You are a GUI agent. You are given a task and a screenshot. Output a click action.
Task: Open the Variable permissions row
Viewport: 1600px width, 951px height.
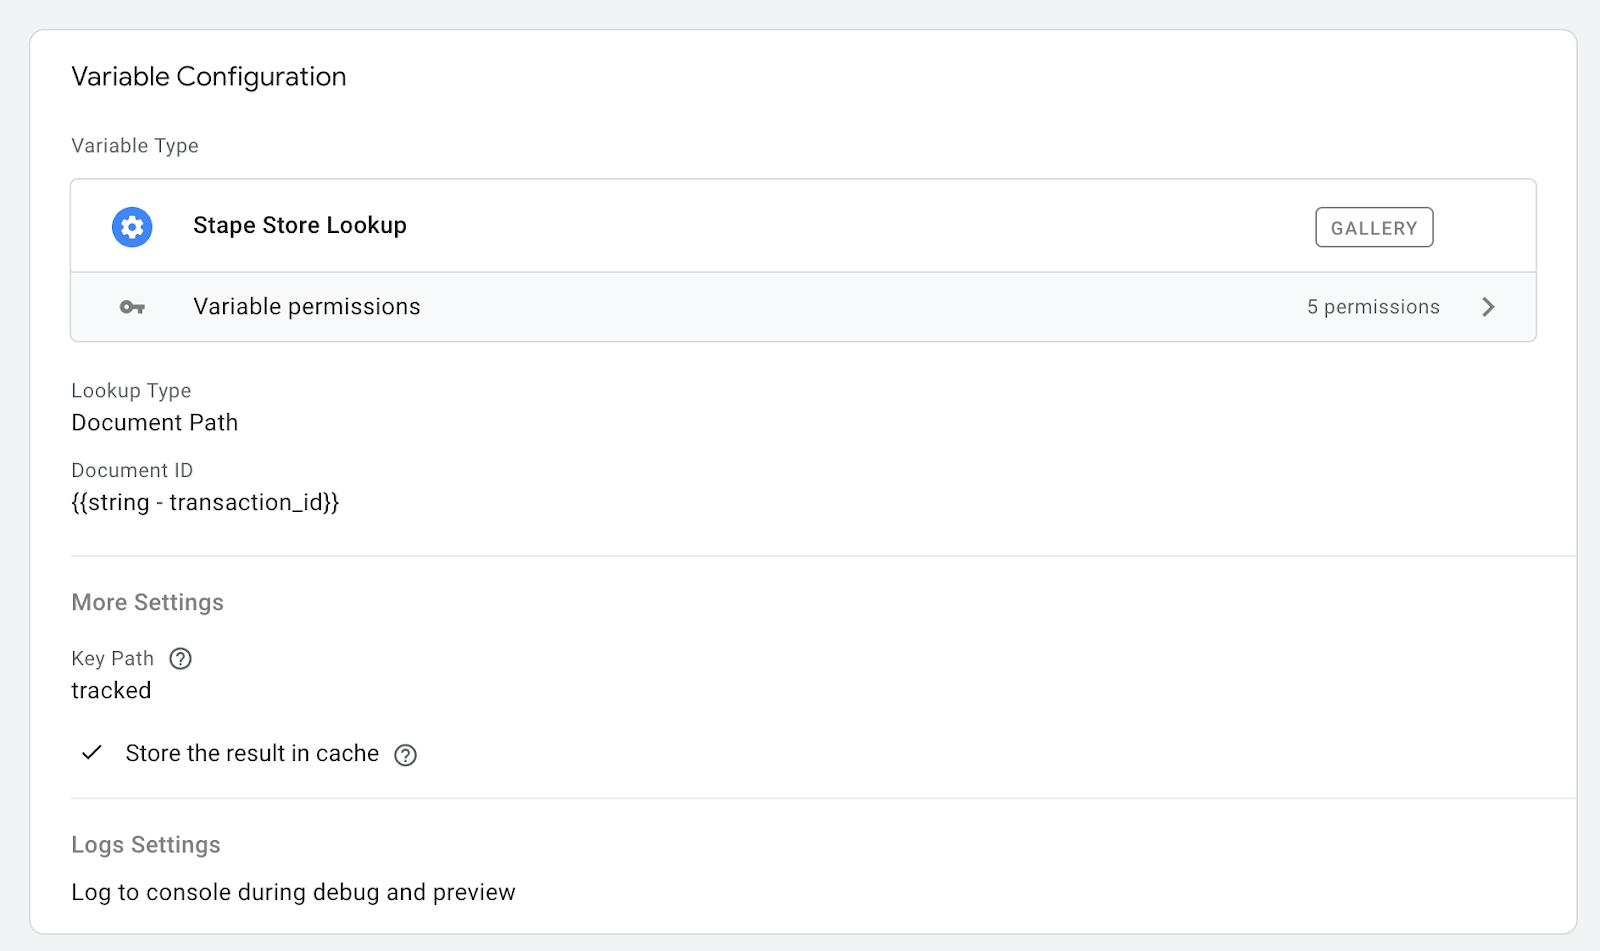[803, 307]
